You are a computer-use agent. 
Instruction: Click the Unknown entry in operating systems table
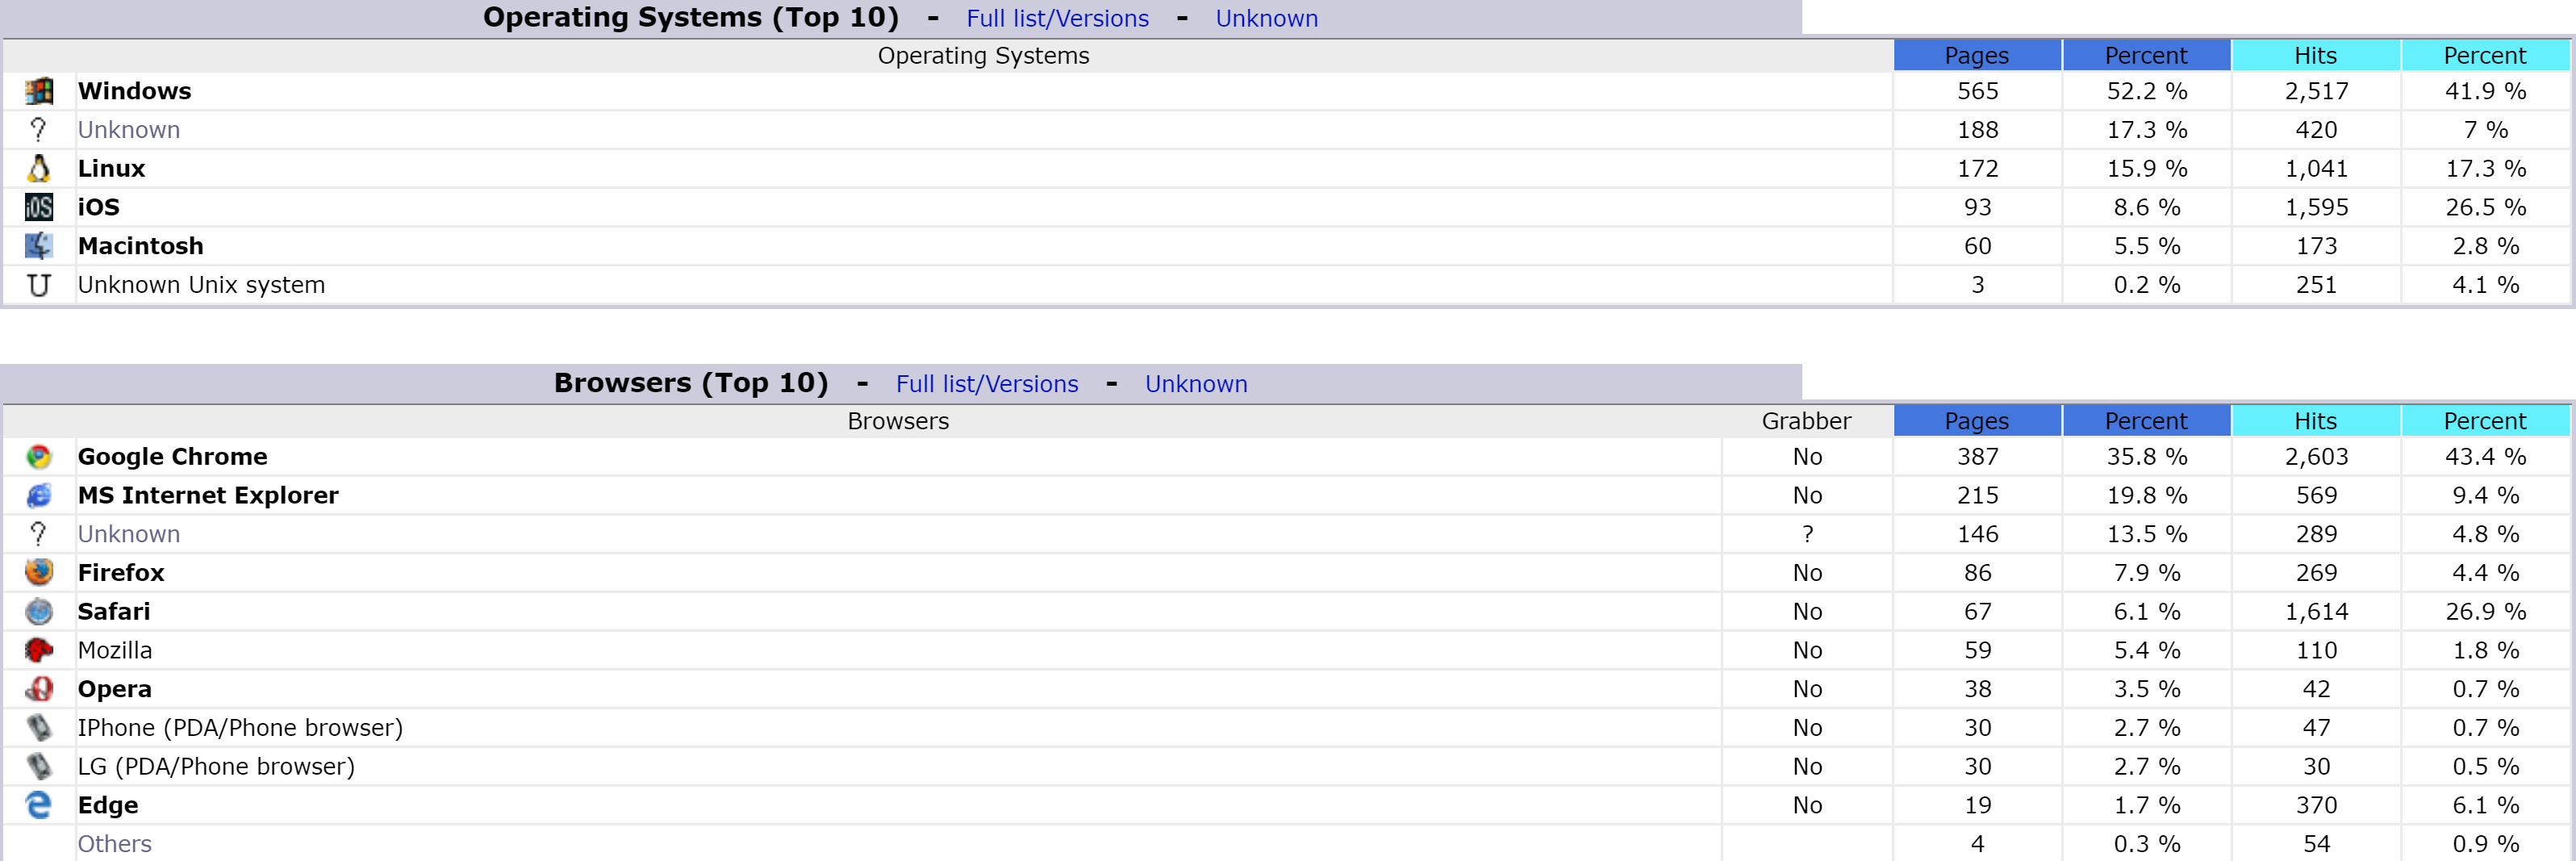click(x=129, y=130)
